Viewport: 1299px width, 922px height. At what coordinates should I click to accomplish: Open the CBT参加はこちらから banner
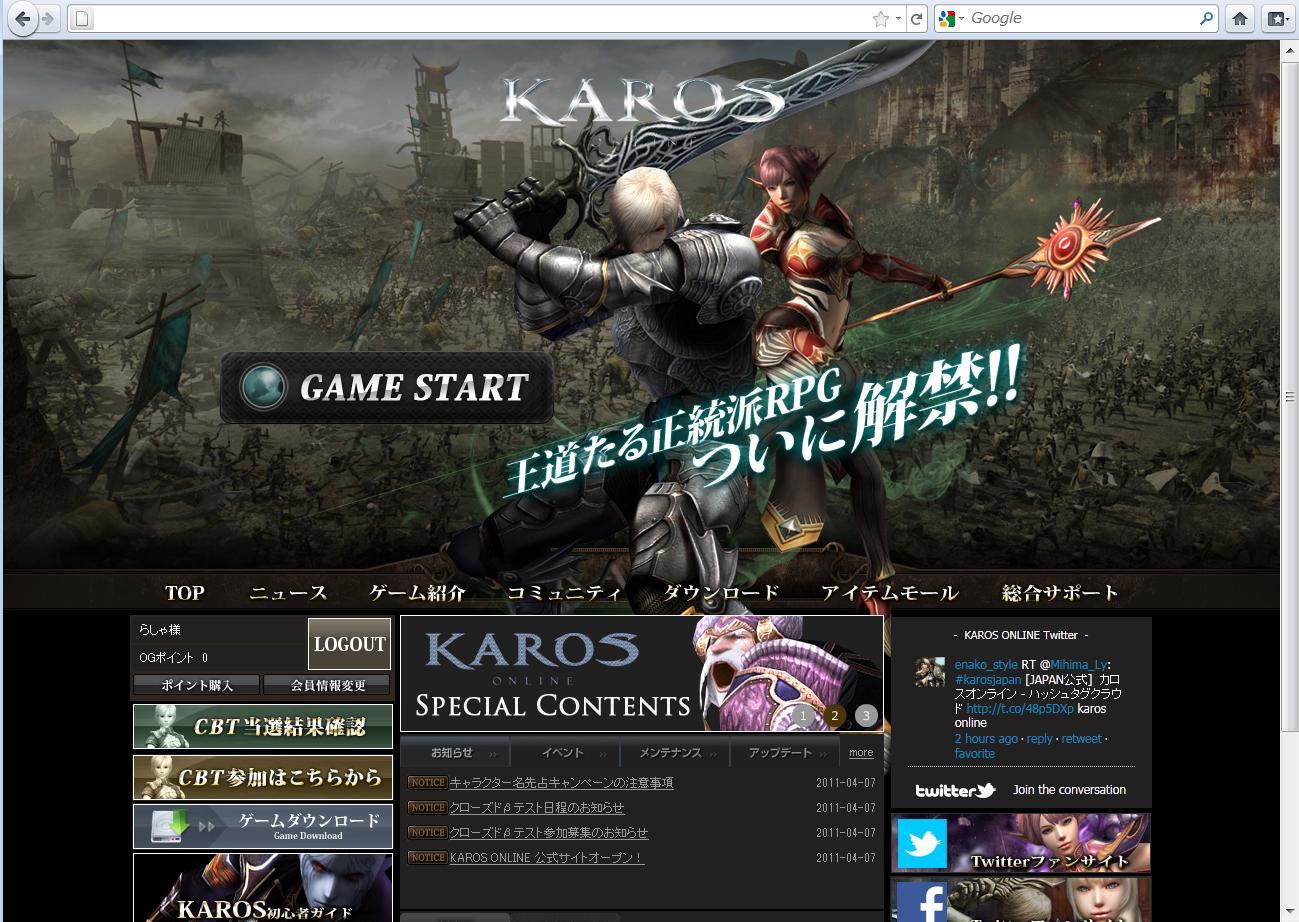coord(263,777)
